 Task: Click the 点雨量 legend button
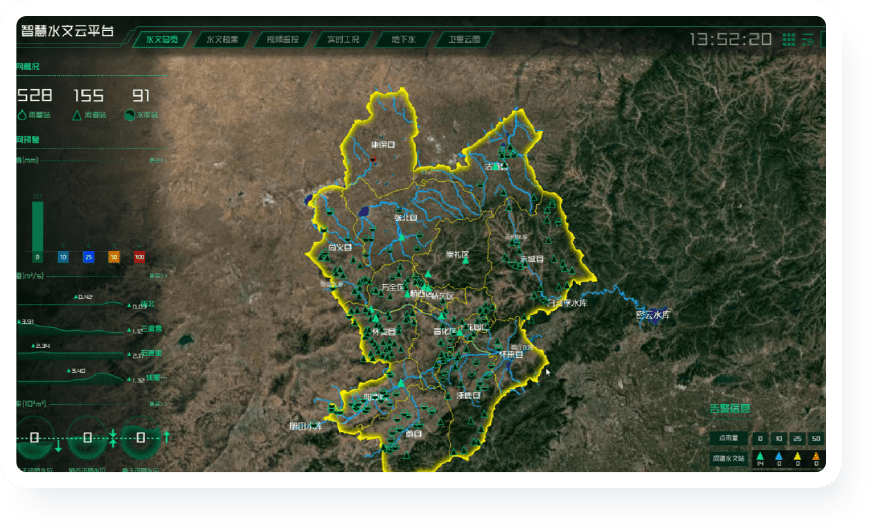click(x=729, y=438)
